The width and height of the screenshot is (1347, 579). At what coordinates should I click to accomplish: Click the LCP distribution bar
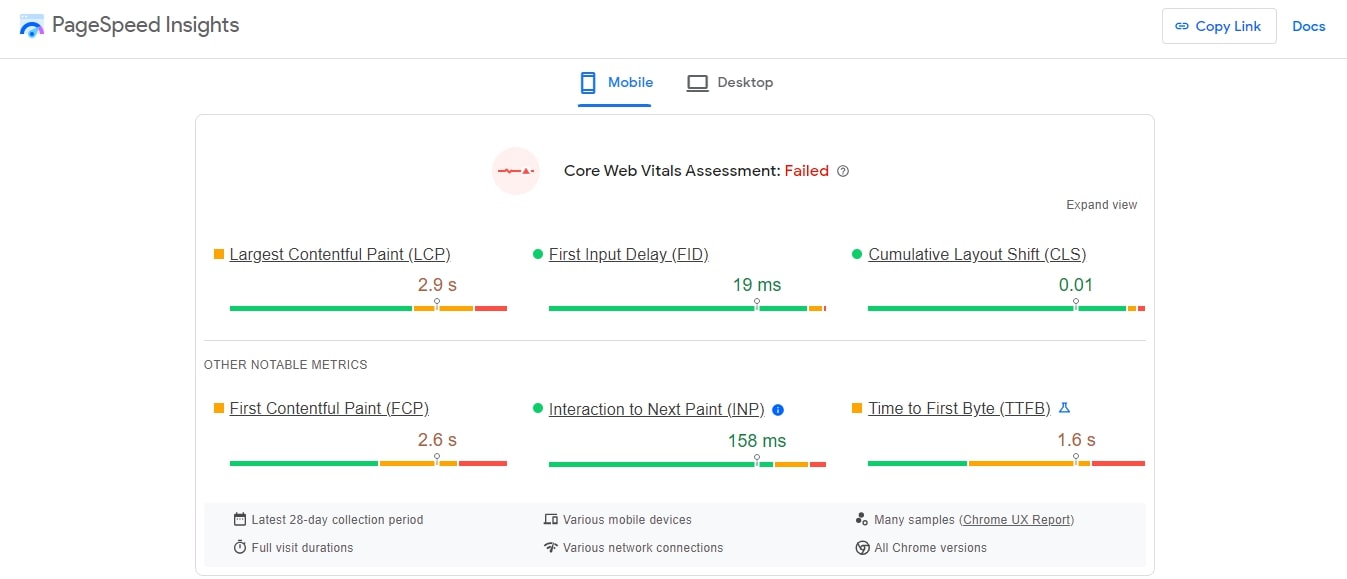click(368, 308)
